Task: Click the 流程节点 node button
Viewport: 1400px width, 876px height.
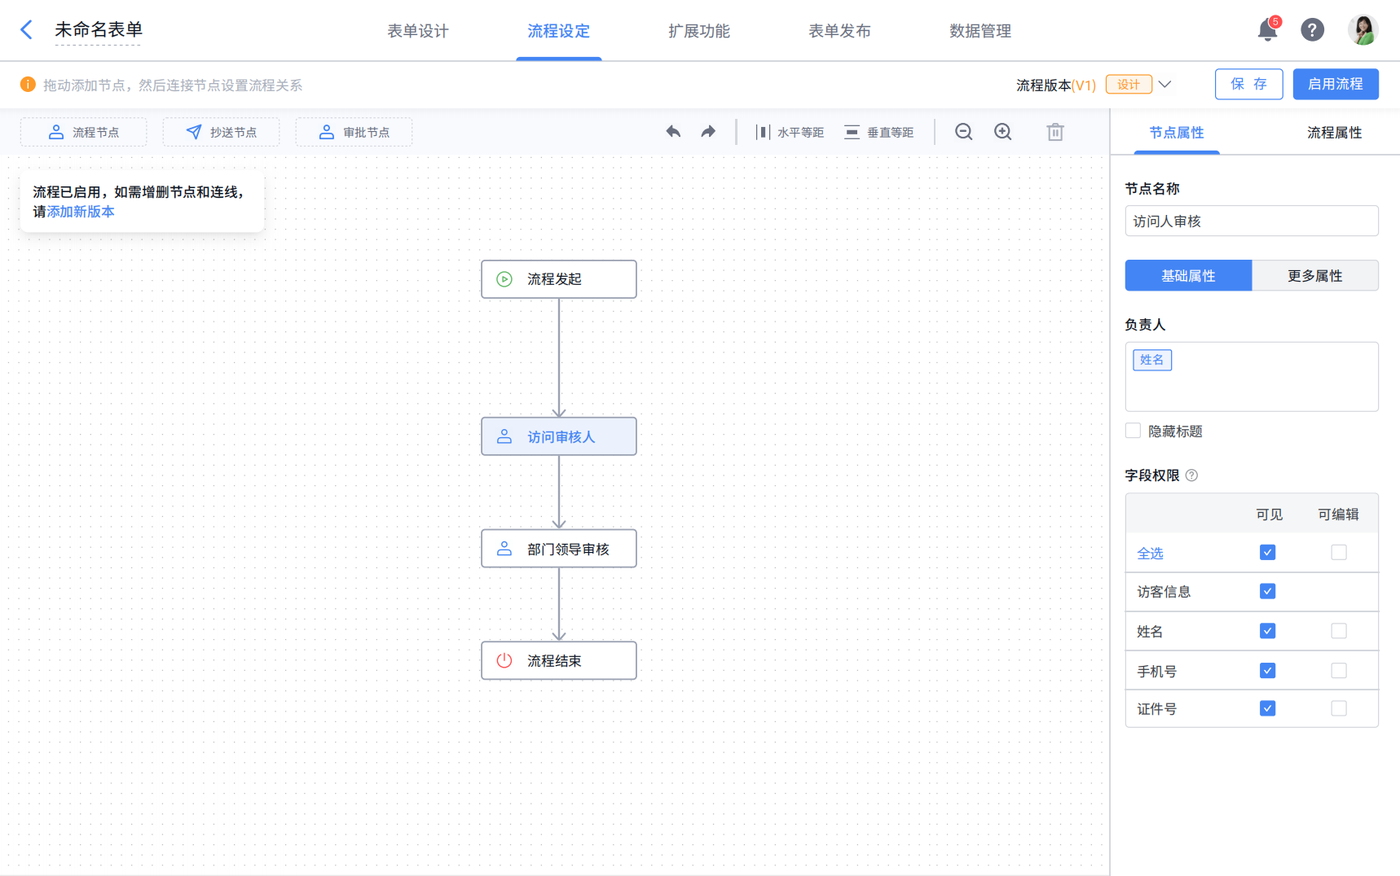Action: (84, 132)
